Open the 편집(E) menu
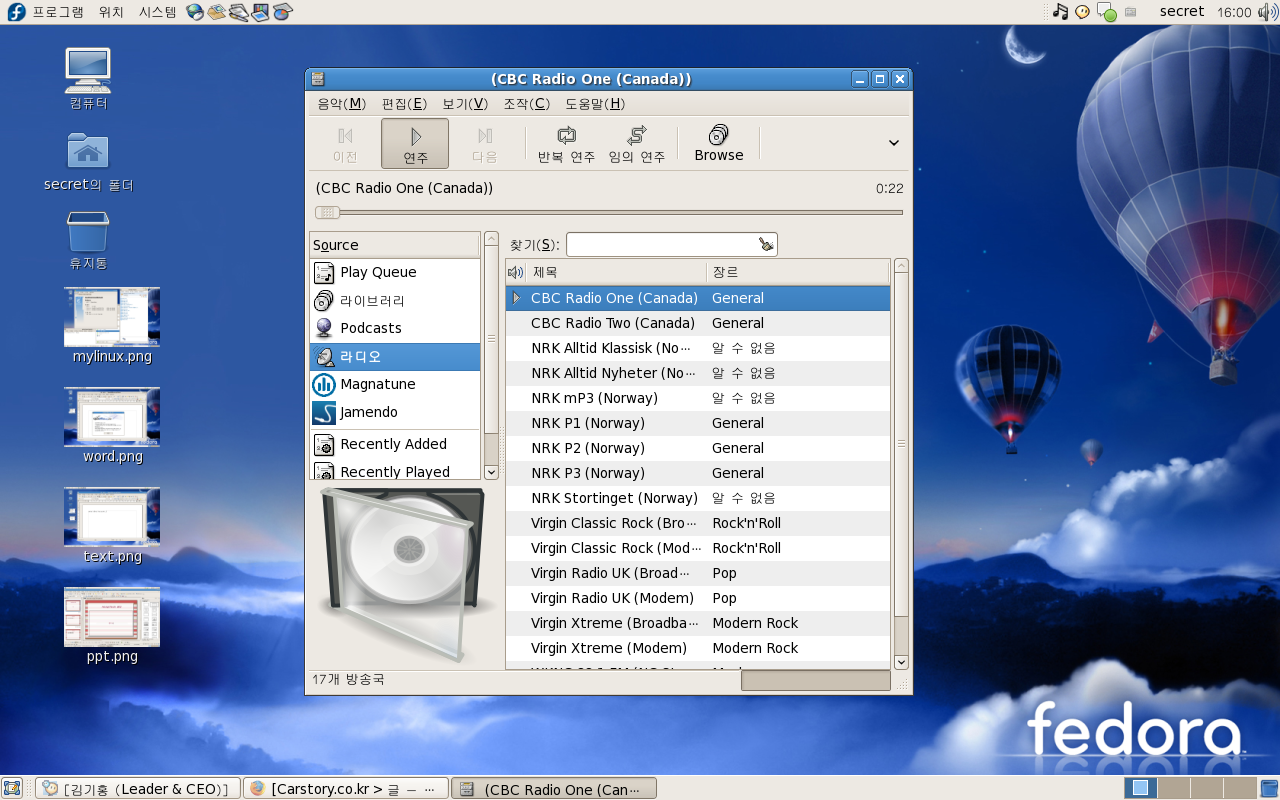Screen dimensions: 1280x800 click(x=404, y=104)
